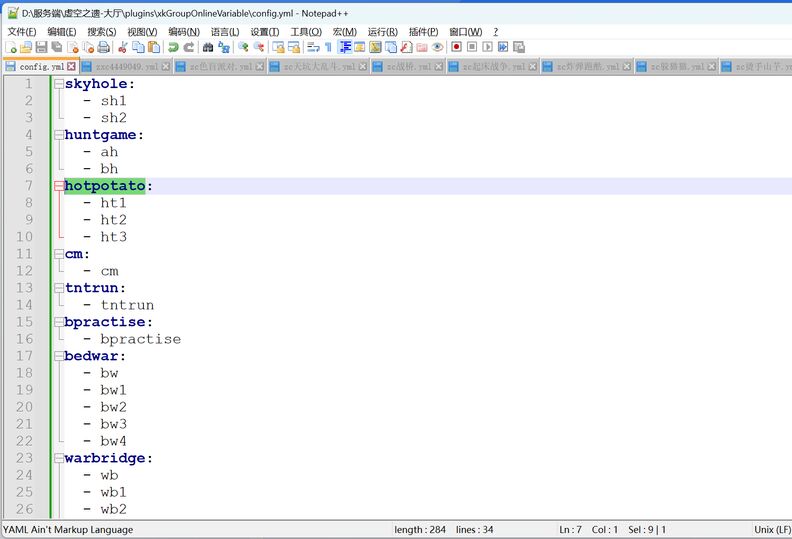The width and height of the screenshot is (792, 539).
Task: Click the Close All toolbar icon
Action: (x=88, y=47)
